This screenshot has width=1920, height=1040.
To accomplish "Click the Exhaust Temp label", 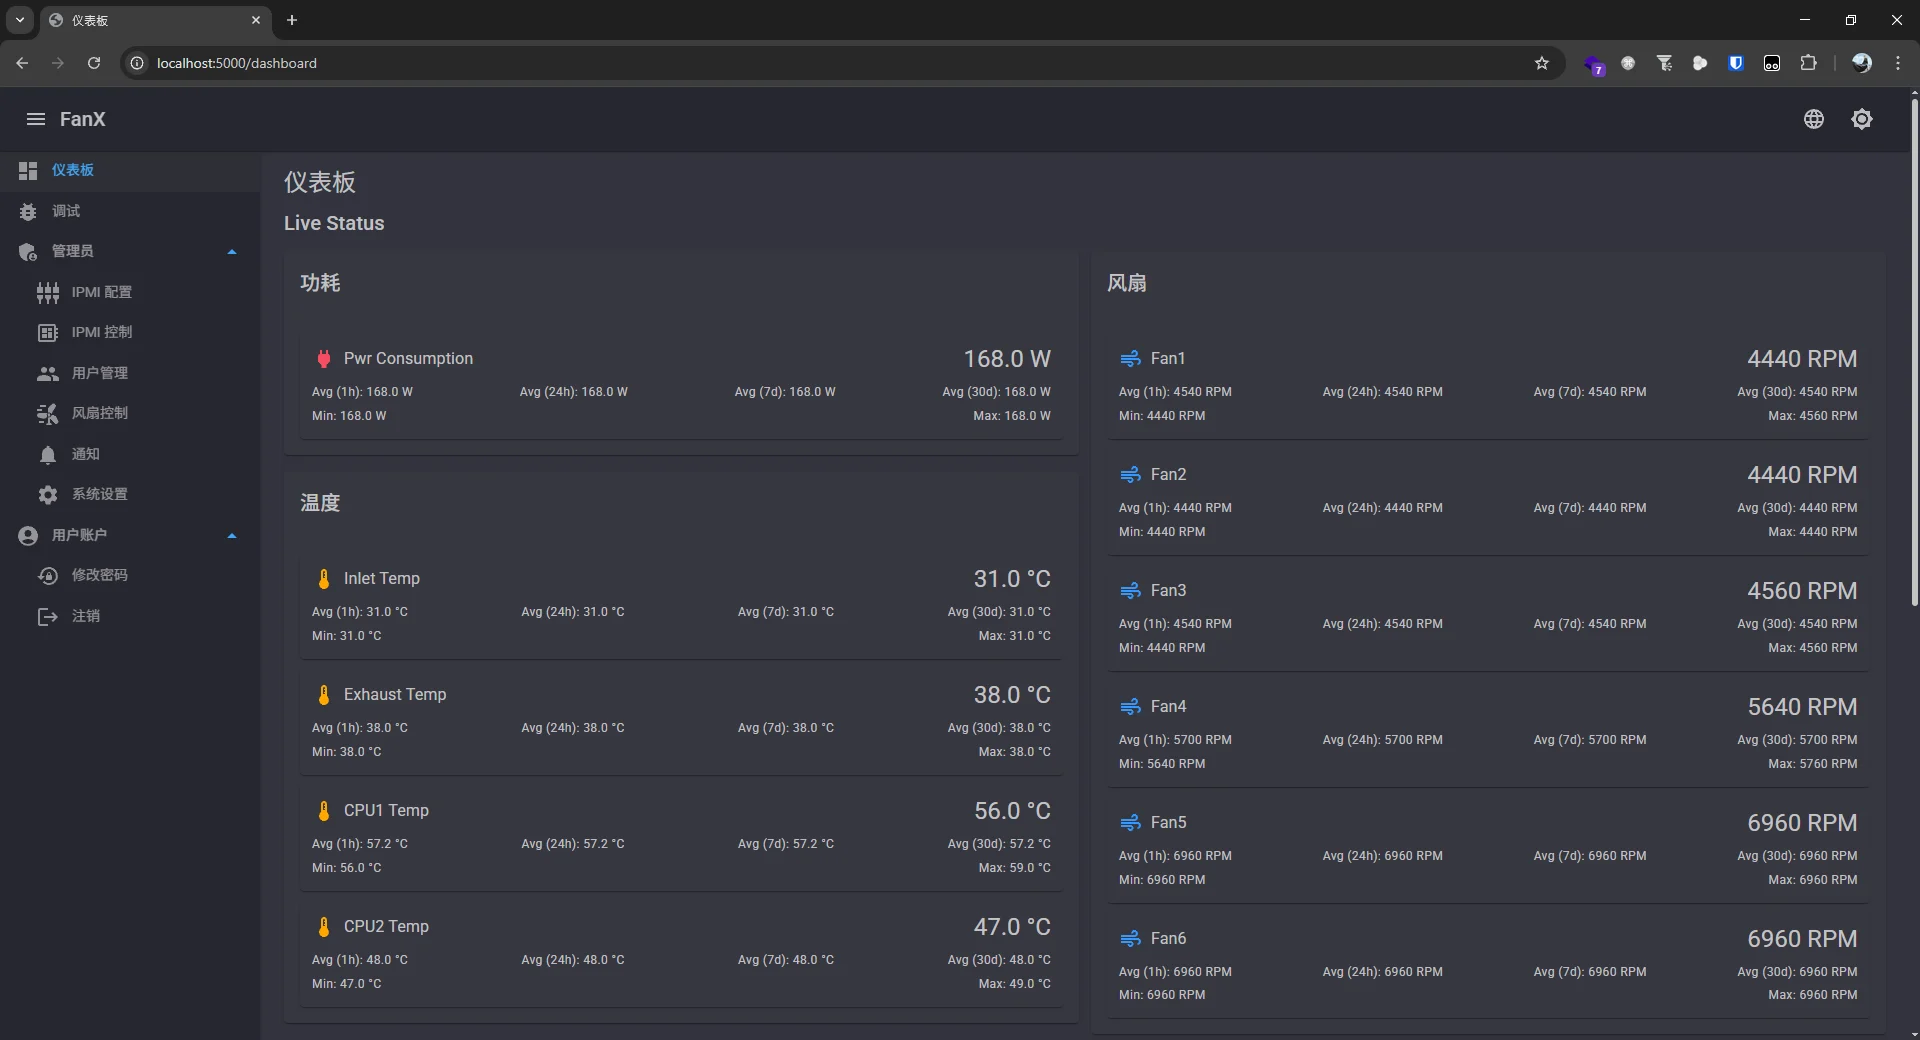I will pos(395,695).
